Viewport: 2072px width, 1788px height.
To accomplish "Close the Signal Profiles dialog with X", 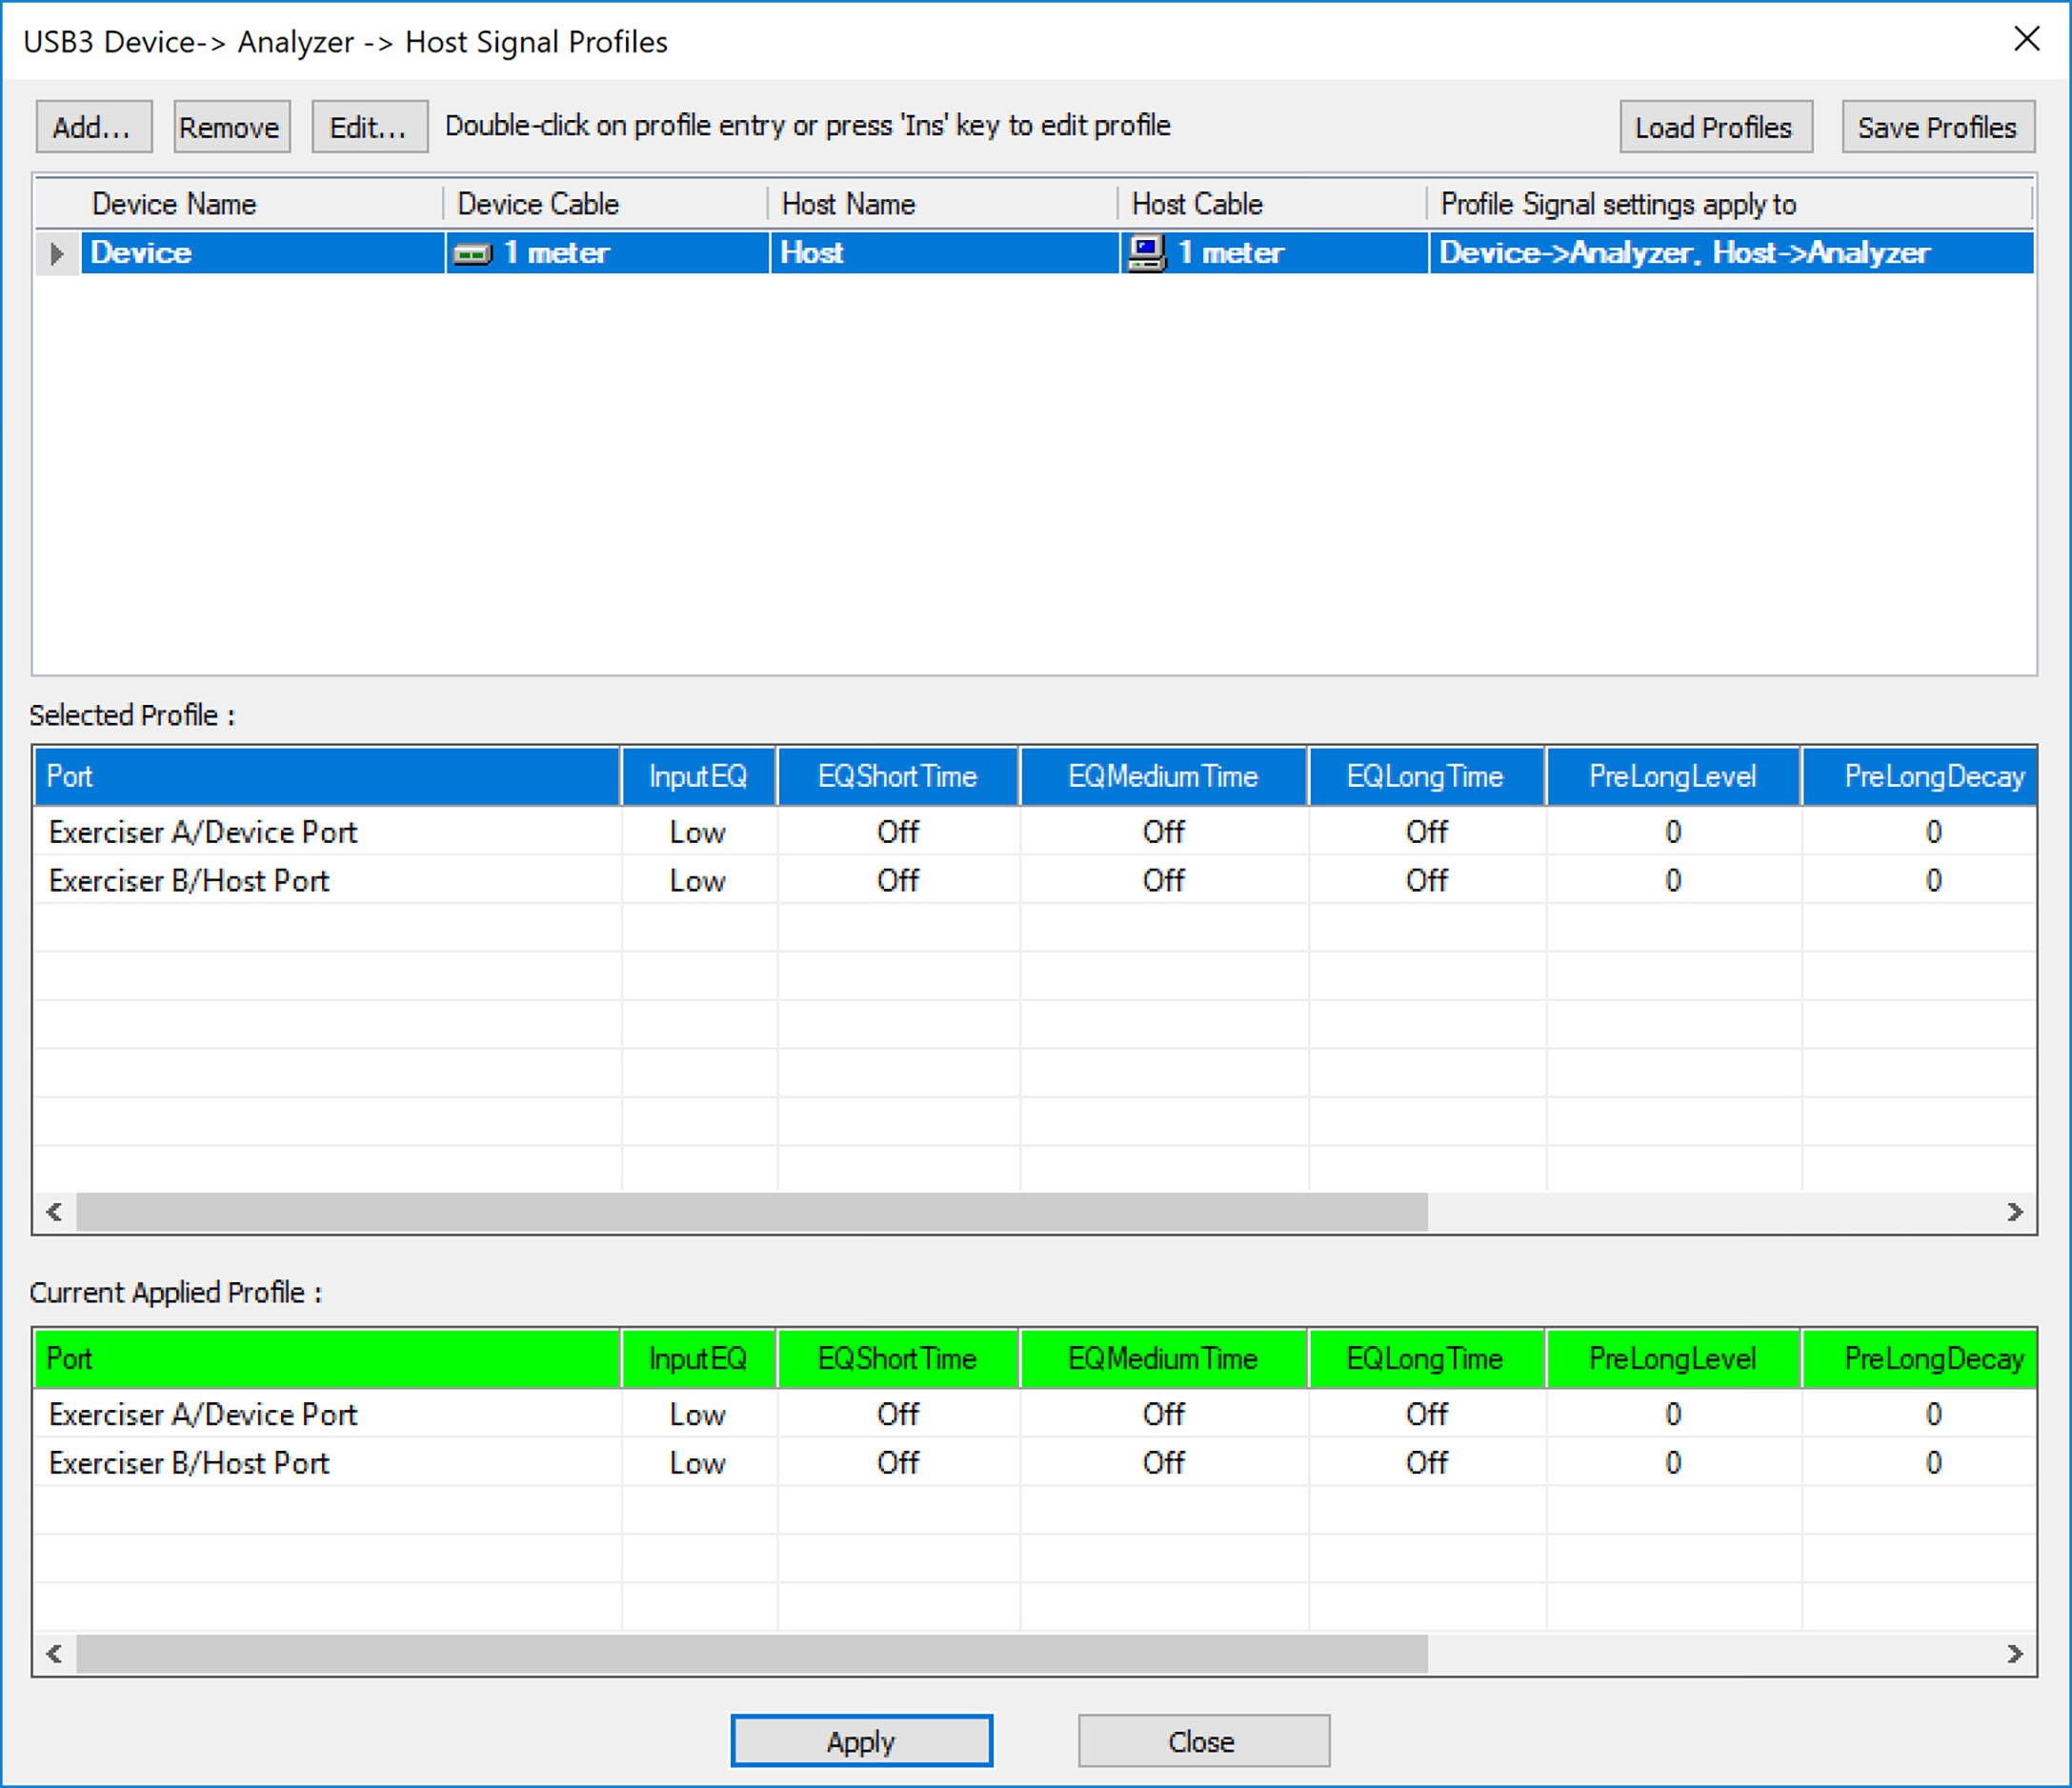I will tap(2026, 39).
